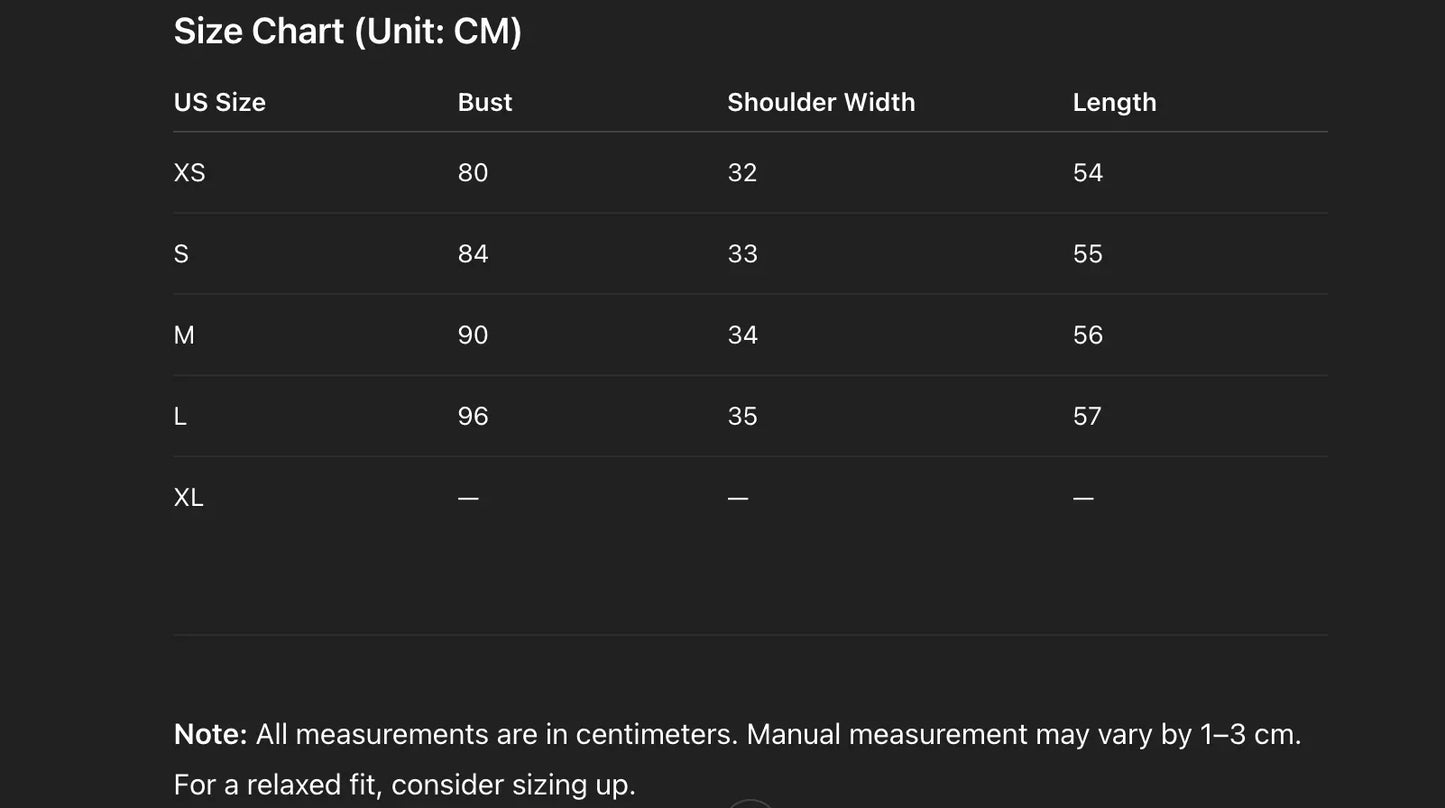Click the Size Chart heading

[x=348, y=31]
